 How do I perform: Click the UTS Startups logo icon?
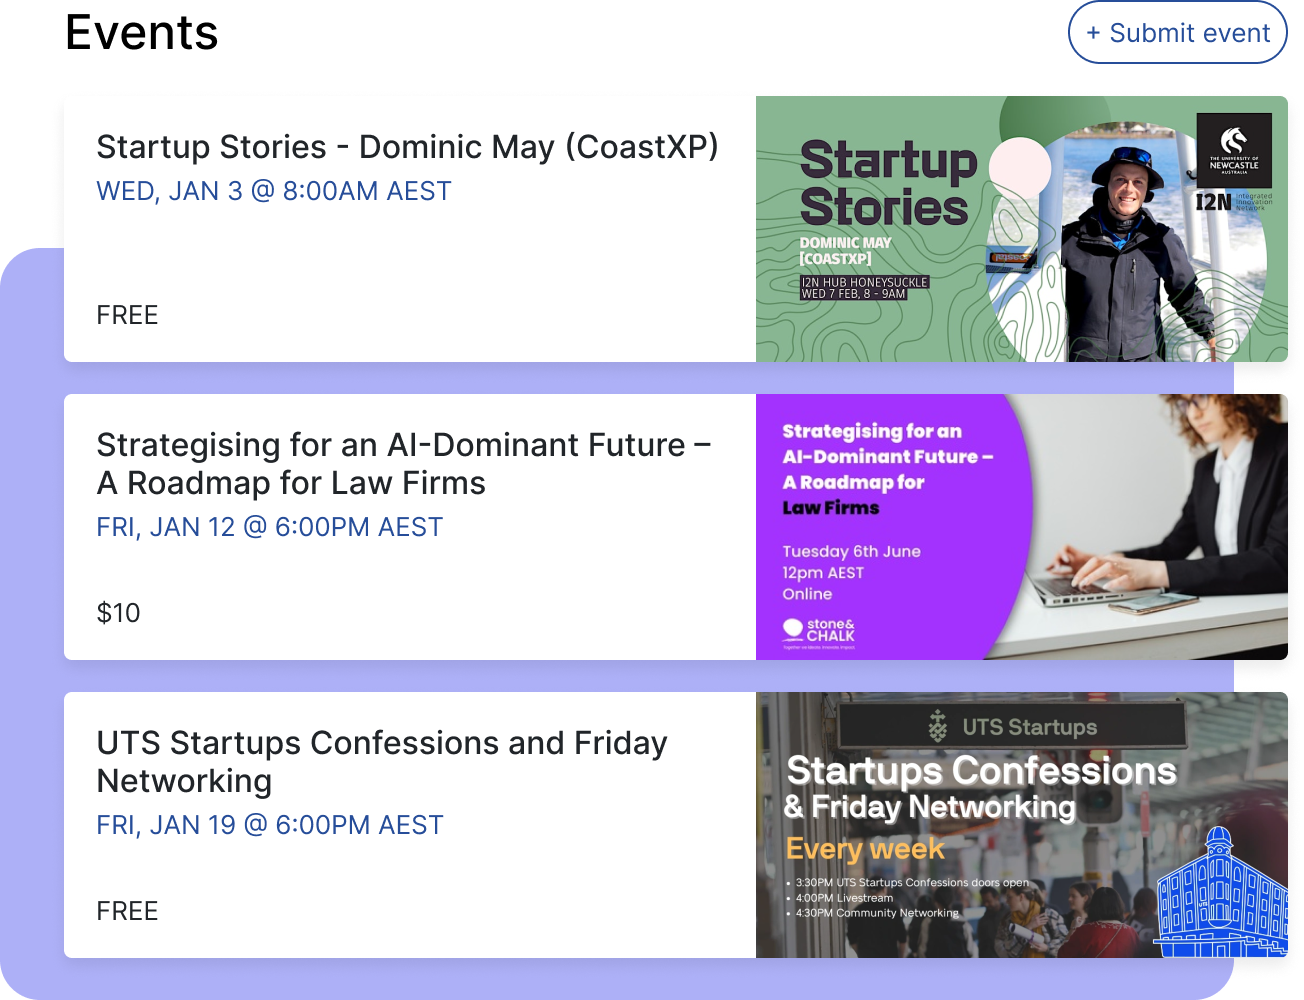pyautogui.click(x=937, y=726)
